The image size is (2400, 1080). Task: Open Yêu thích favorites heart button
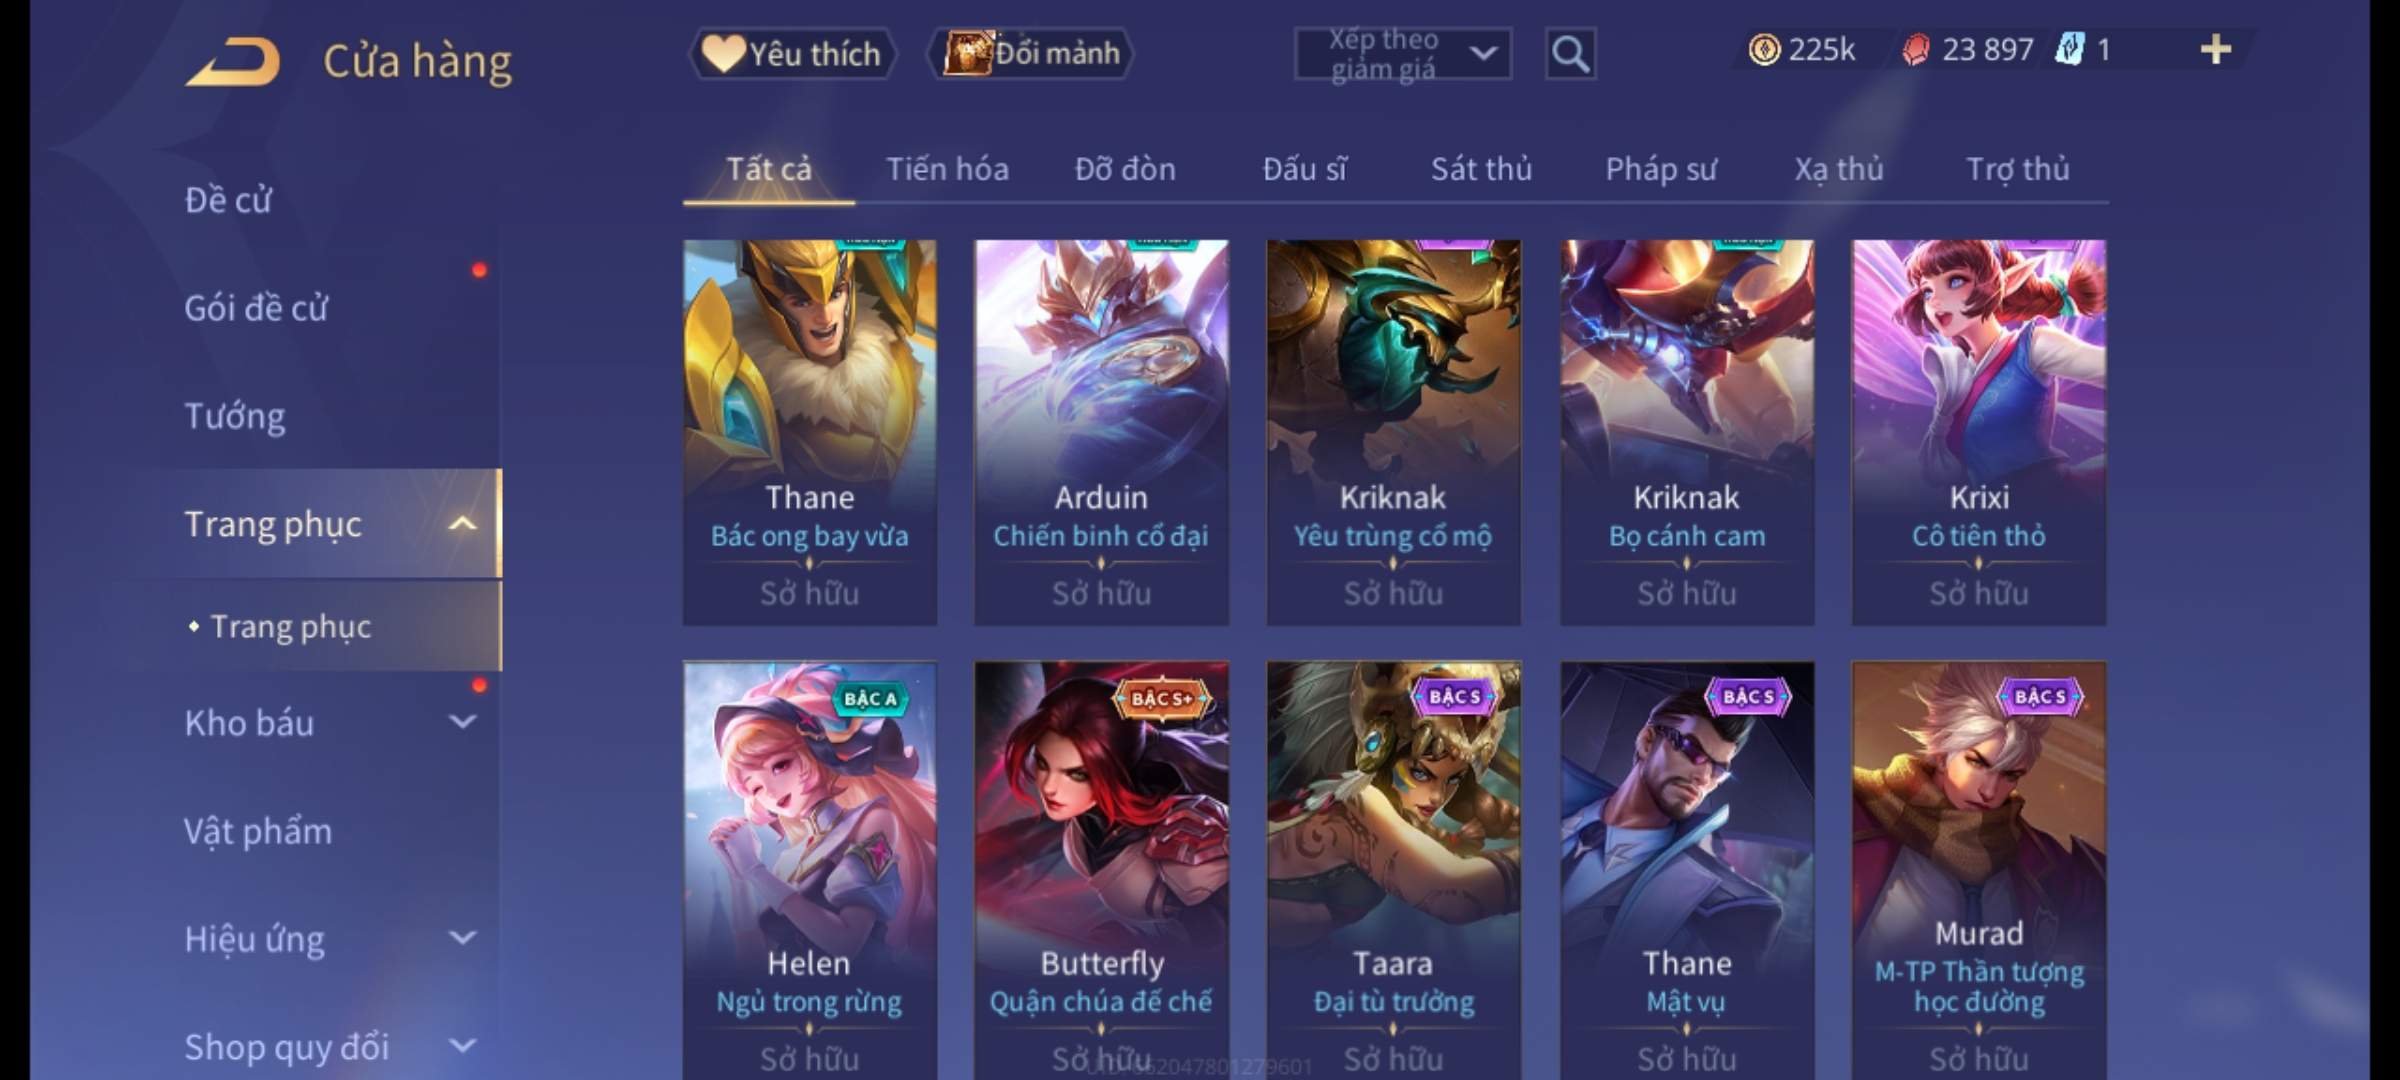(x=792, y=53)
